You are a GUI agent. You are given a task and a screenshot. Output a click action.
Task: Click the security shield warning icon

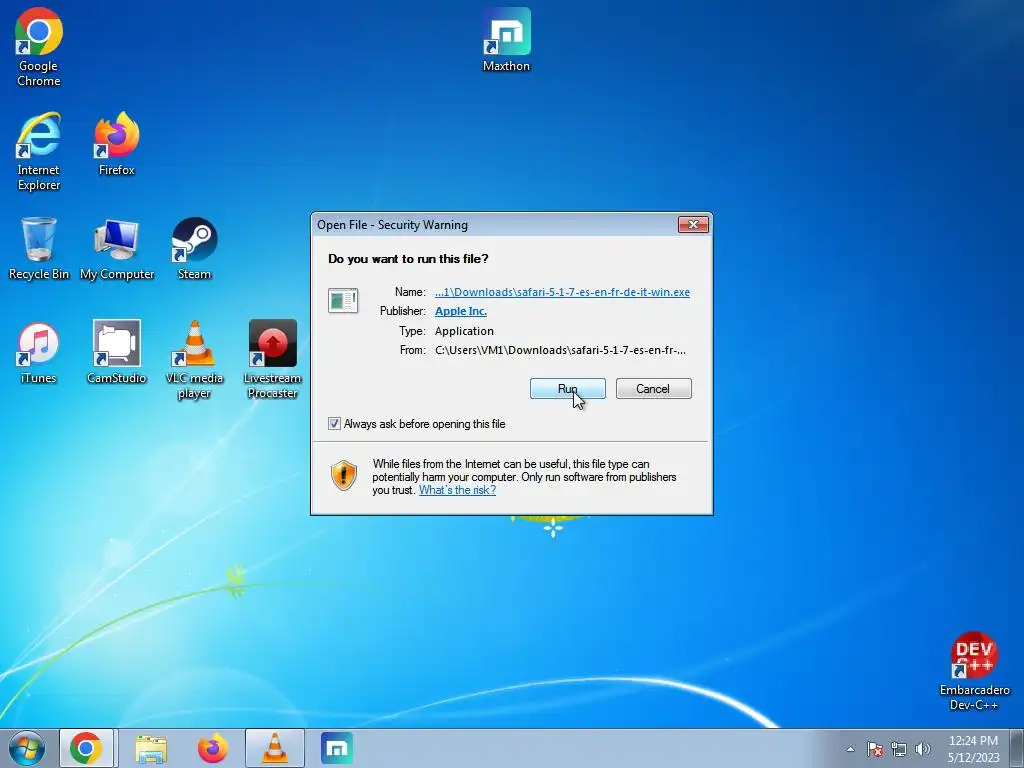[344, 475]
